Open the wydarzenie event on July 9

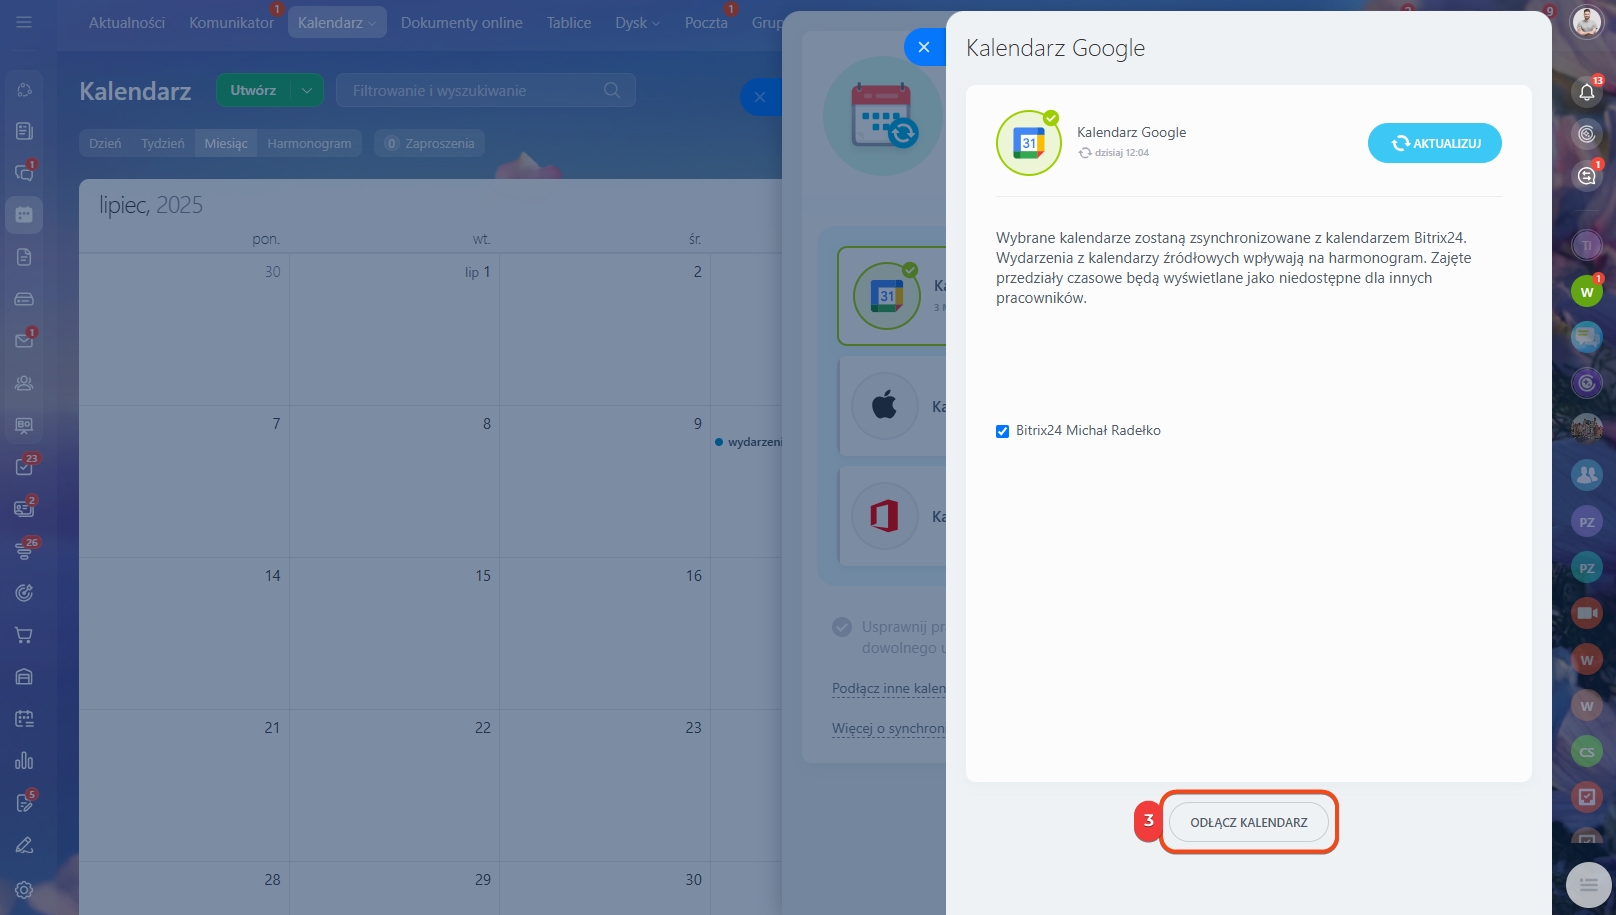point(750,442)
